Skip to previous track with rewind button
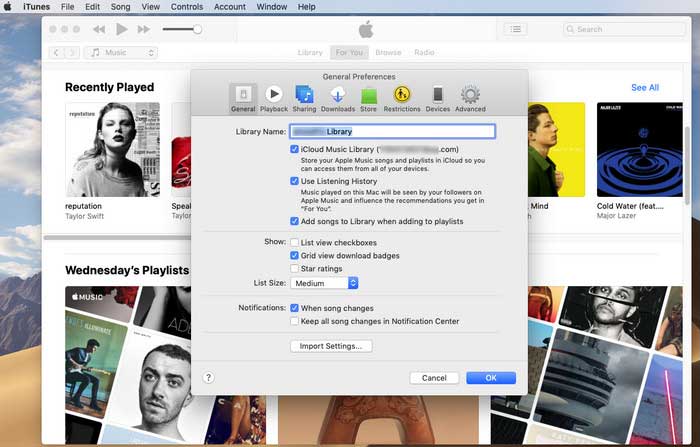Image resolution: width=700 pixels, height=447 pixels. pos(99,29)
